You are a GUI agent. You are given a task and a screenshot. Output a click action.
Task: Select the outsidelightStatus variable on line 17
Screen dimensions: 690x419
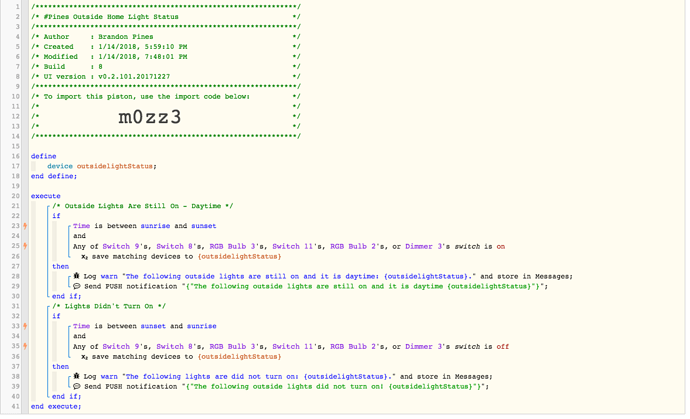(x=115, y=166)
